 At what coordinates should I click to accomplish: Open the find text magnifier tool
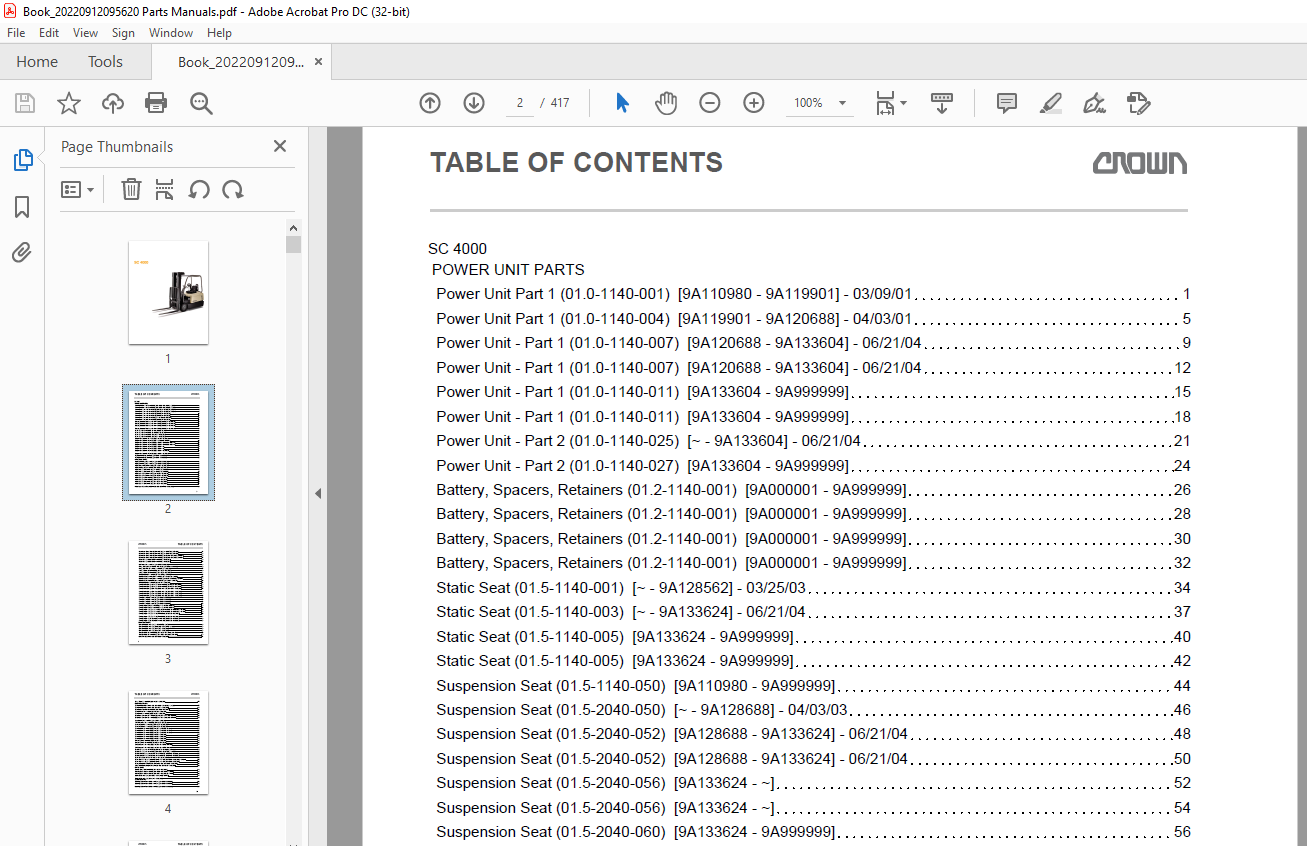click(201, 103)
